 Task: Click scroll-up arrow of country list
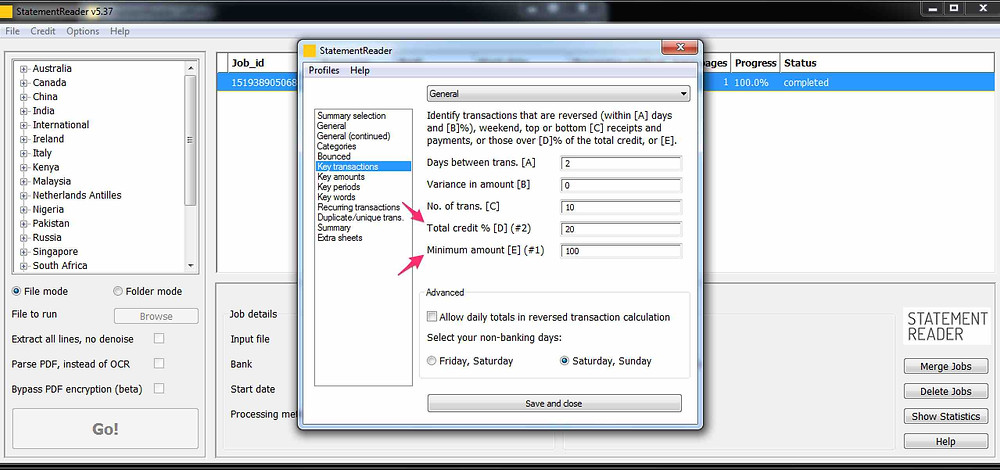coord(190,68)
